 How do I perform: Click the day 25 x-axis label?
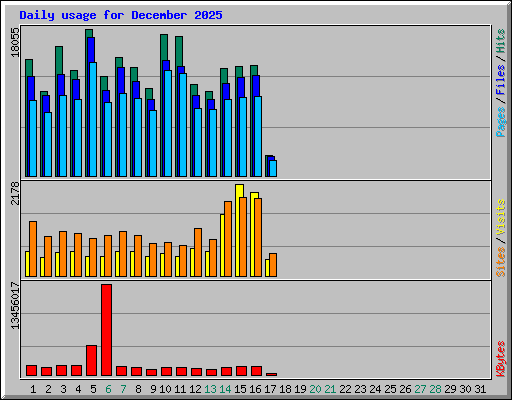tap(390, 389)
